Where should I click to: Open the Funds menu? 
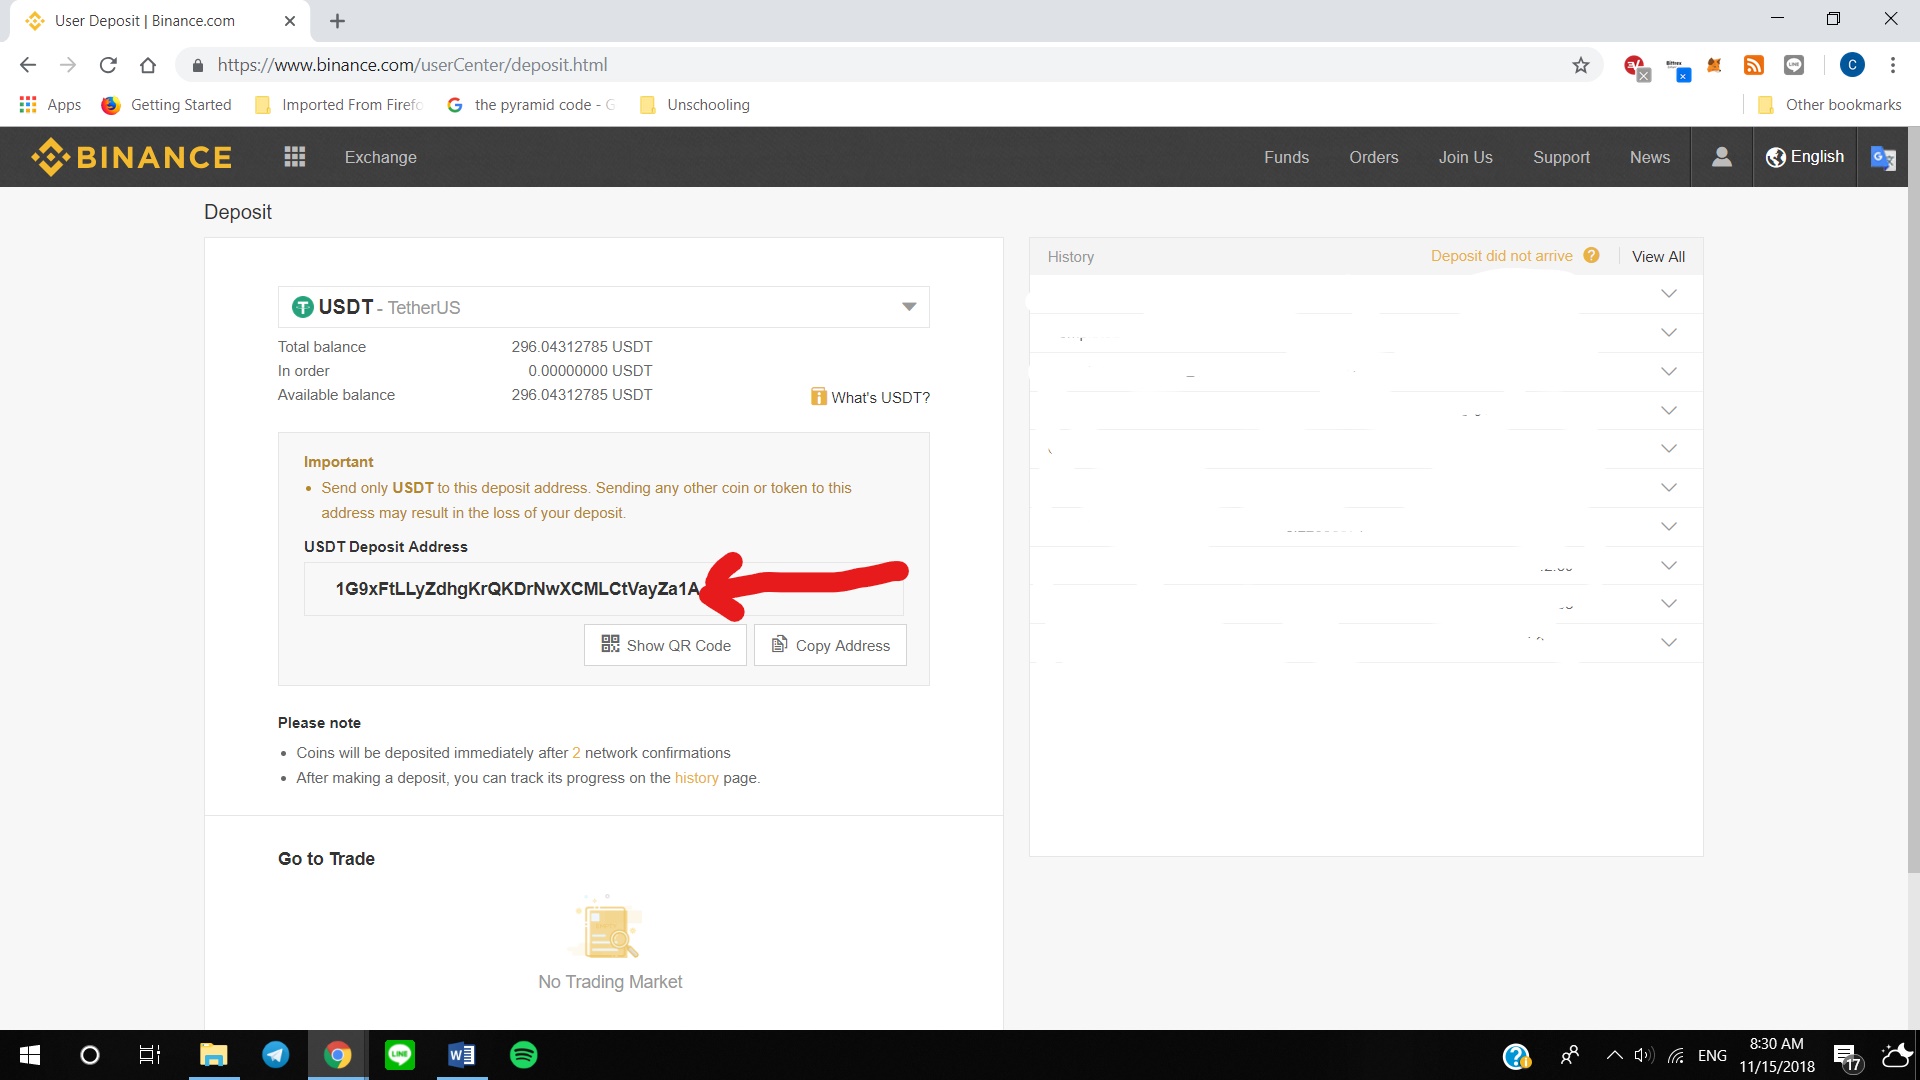(x=1286, y=157)
